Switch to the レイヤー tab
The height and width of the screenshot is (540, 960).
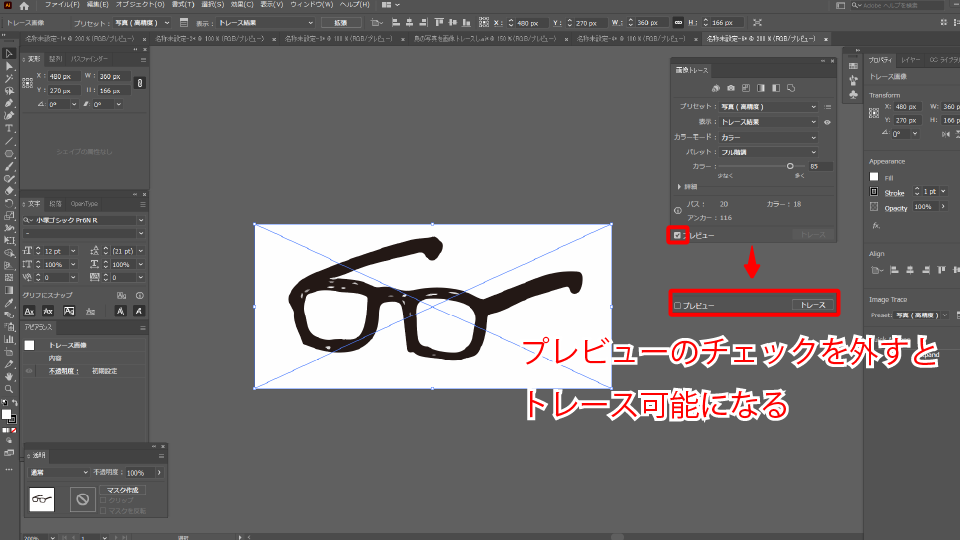click(x=910, y=60)
